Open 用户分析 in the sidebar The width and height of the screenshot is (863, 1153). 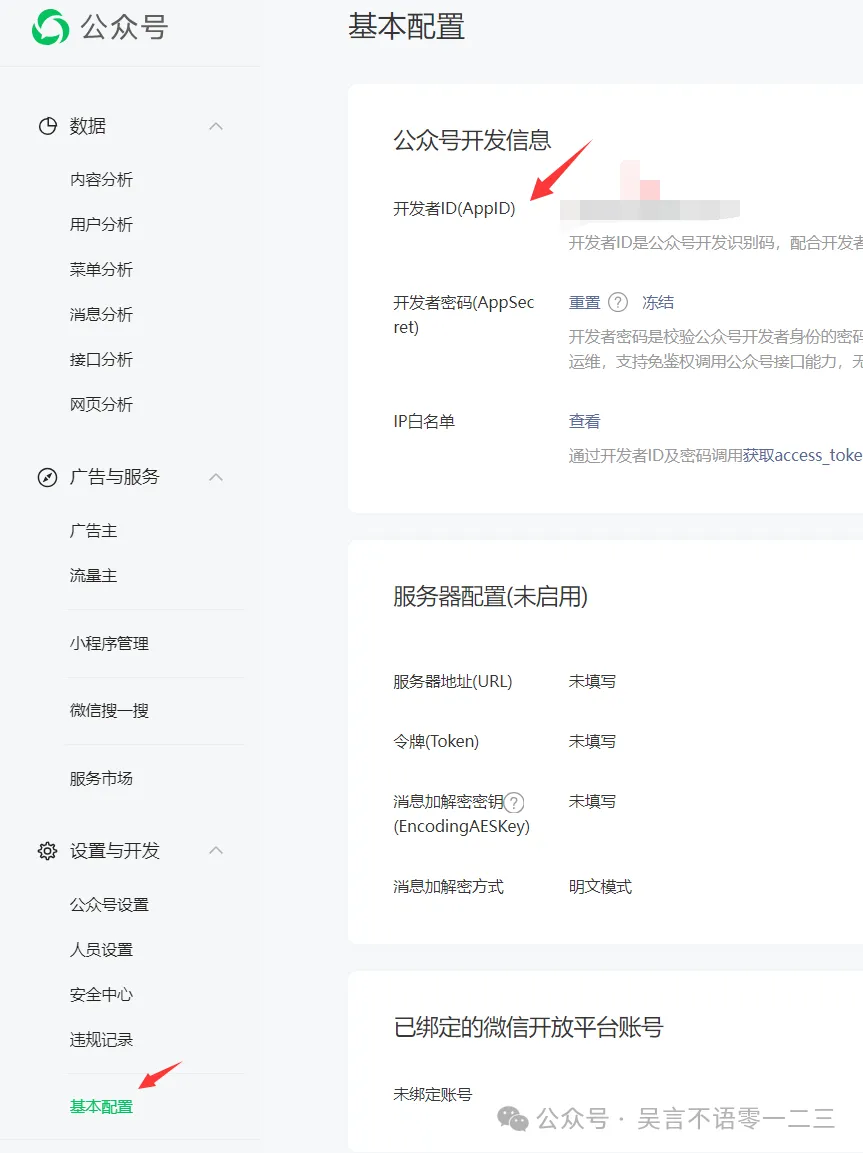pyautogui.click(x=101, y=225)
